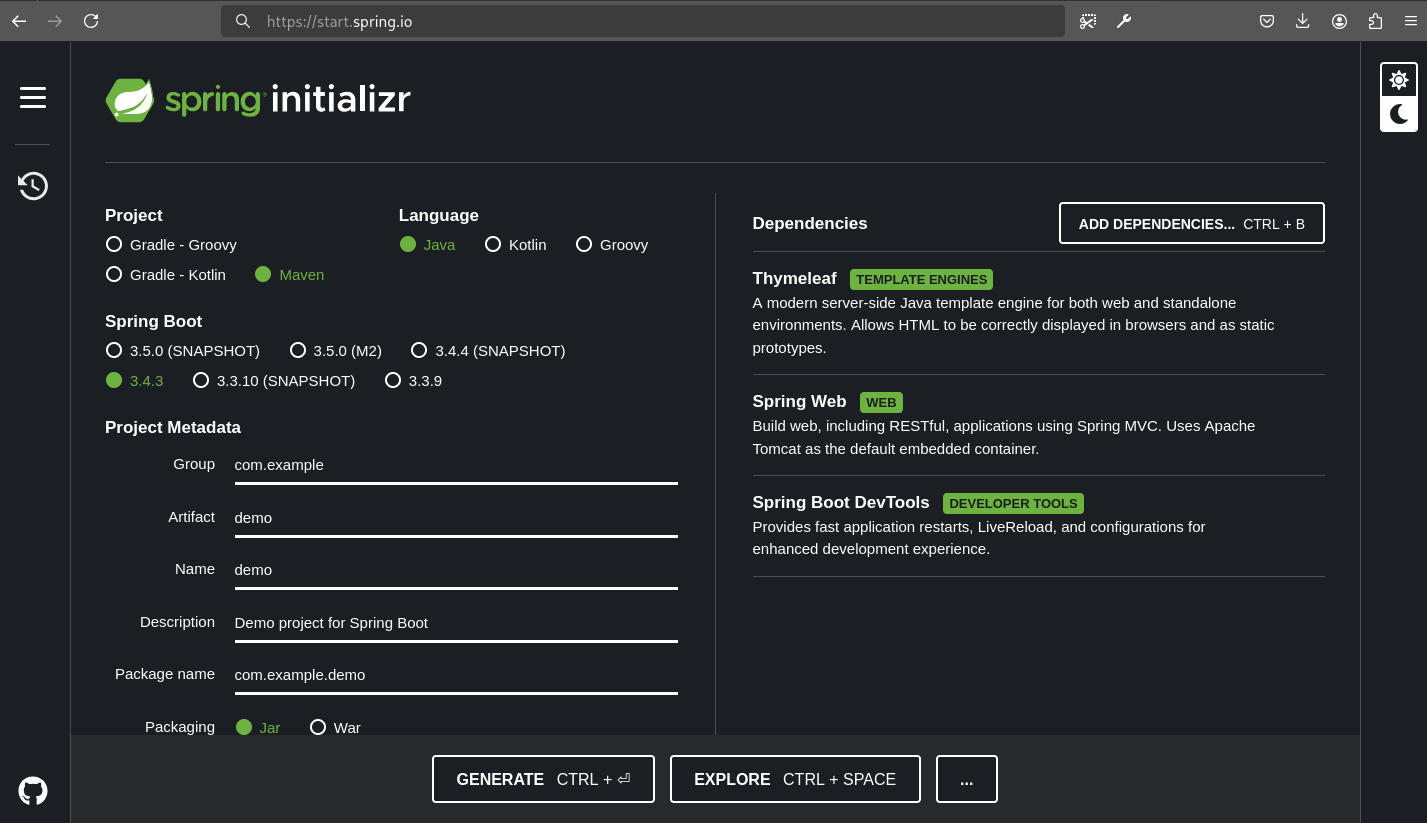
Task: Click the Project Metadata heading
Action: click(173, 428)
